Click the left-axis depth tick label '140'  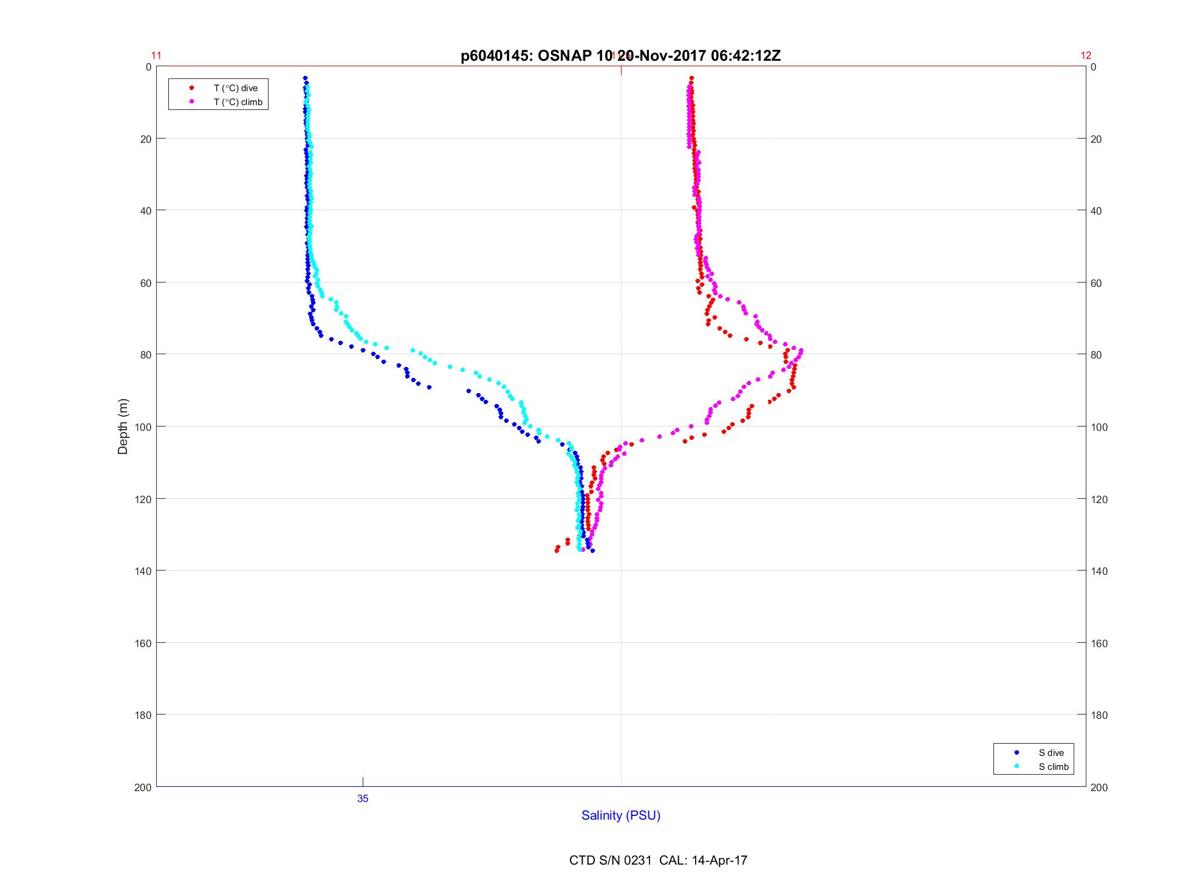point(142,571)
